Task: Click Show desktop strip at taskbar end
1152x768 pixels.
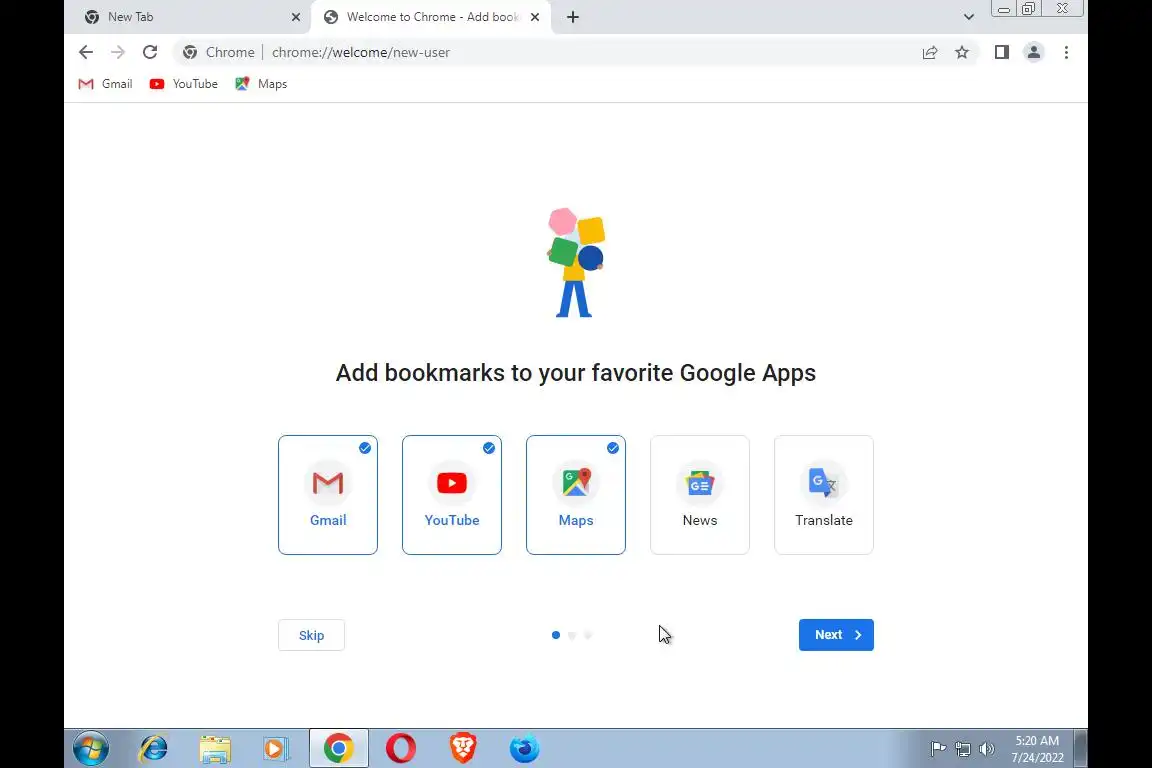Action: click(1081, 749)
